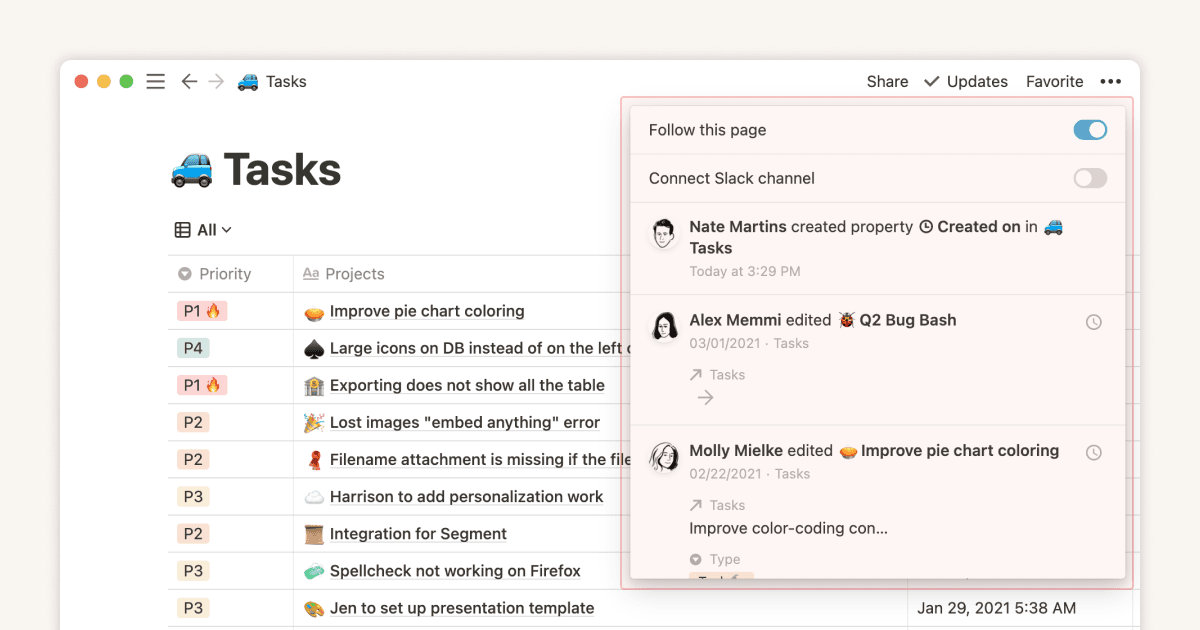Click Updates in the top bar
Viewport: 1200px width, 630px height.
pyautogui.click(x=976, y=81)
